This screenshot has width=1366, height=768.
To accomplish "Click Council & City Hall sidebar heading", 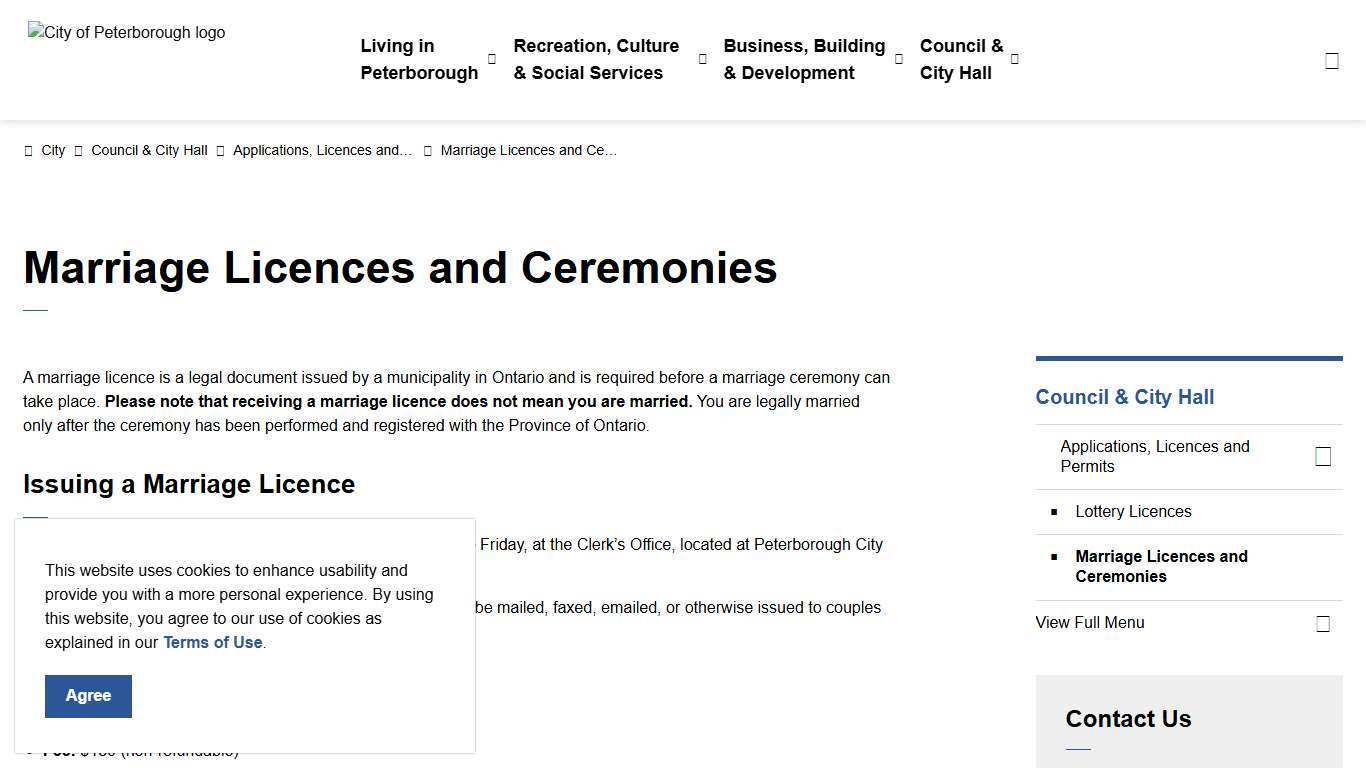I will click(1124, 397).
